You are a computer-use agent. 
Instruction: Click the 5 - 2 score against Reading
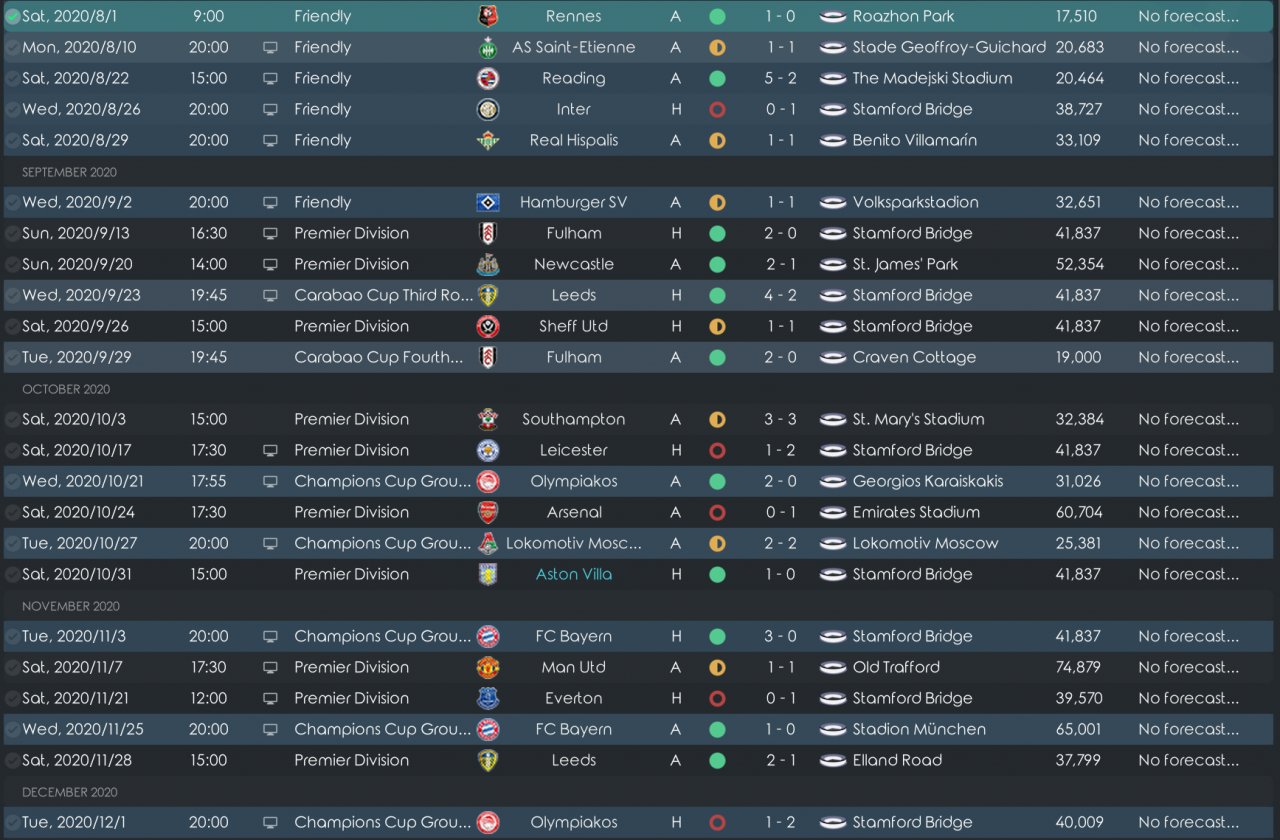[781, 78]
